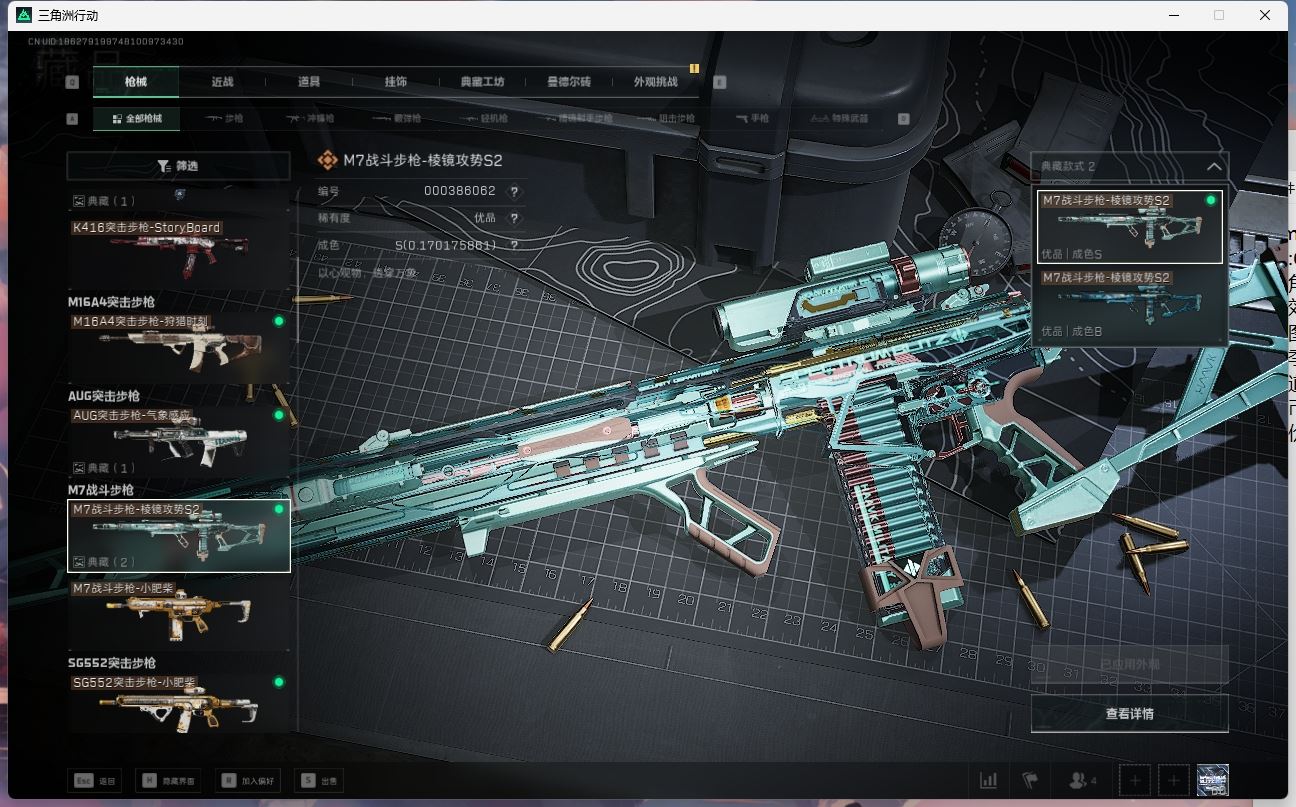This screenshot has height=807, width=1296.
Task: Click the help icon next to 编号
Action: click(x=515, y=191)
